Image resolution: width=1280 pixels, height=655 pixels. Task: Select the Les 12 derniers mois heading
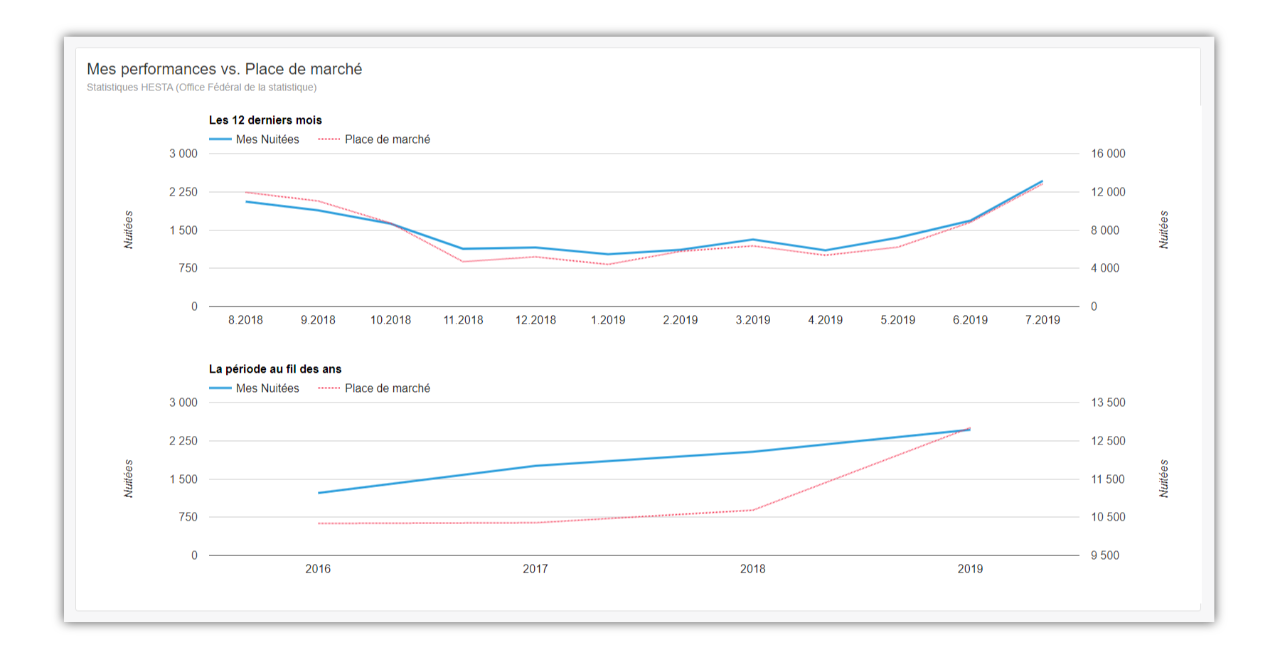[265, 121]
